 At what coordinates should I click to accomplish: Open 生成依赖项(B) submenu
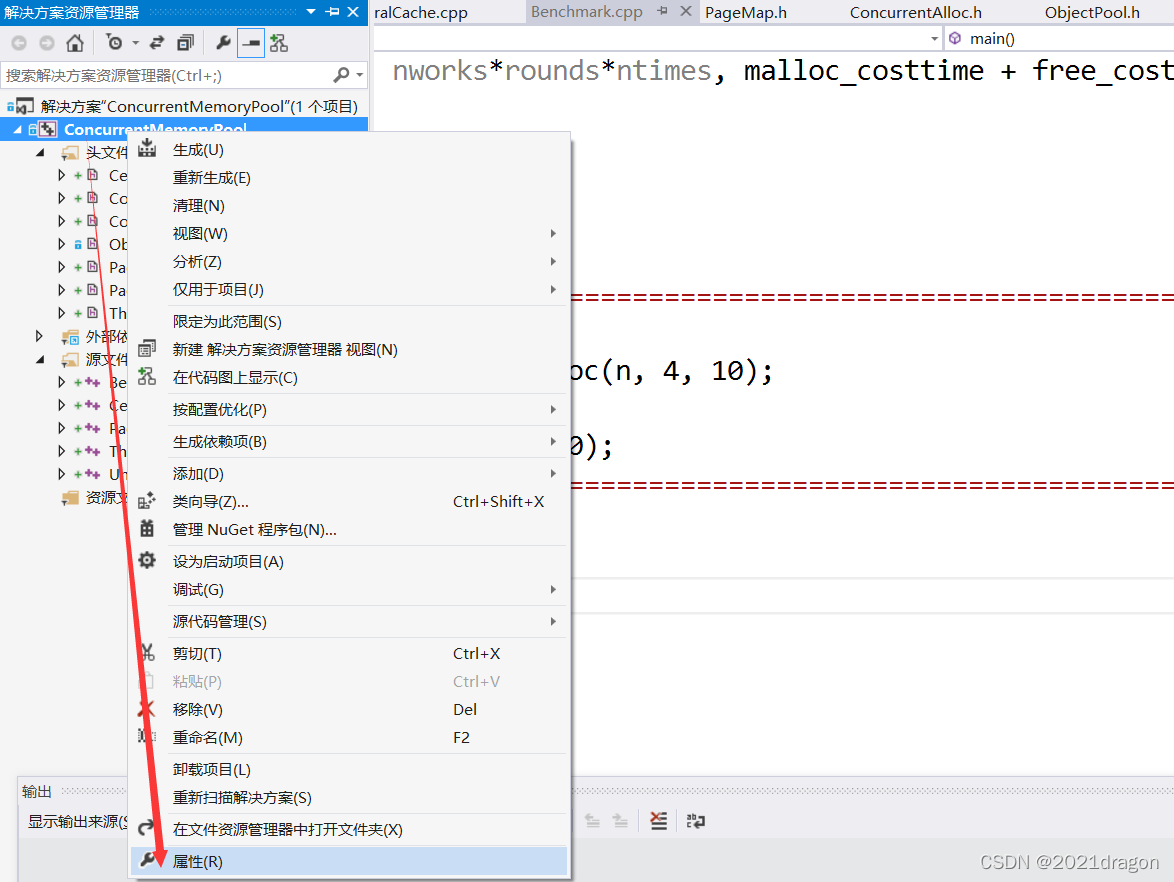pos(349,442)
